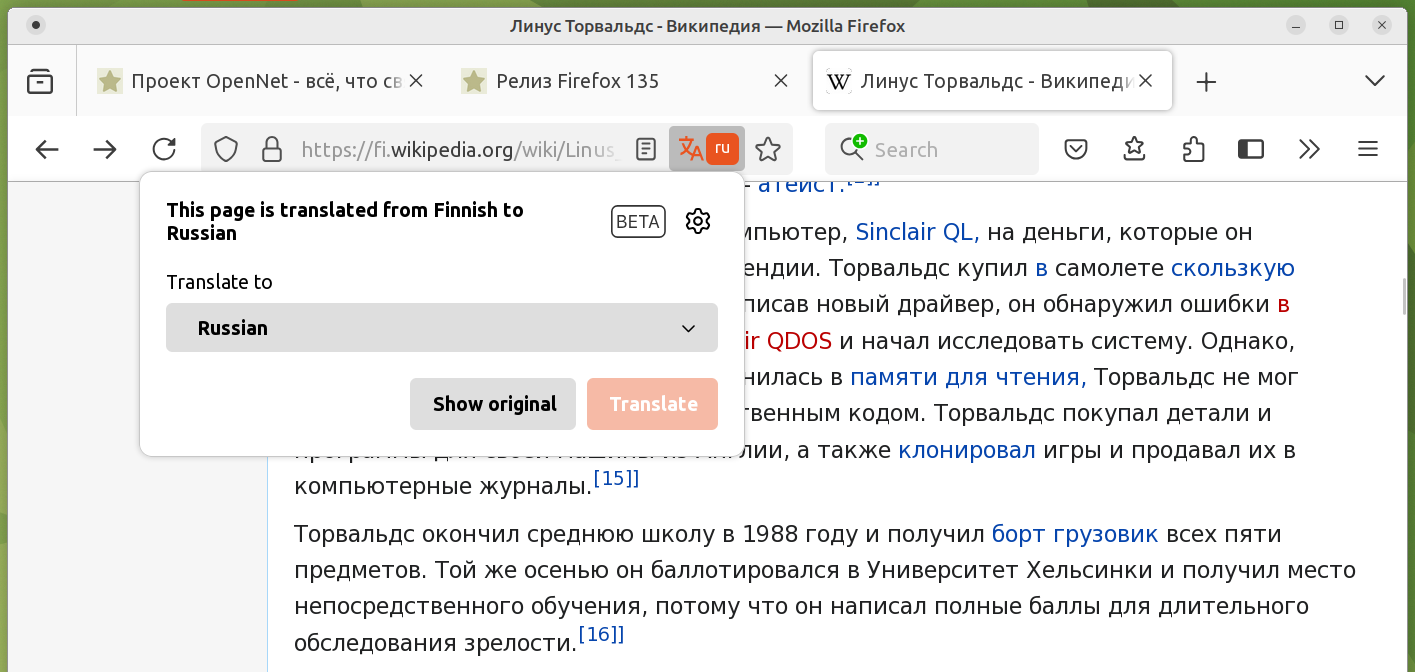Viewport: 1415px width, 672px height.
Task: Toggle reader view icon in address bar
Action: [647, 150]
